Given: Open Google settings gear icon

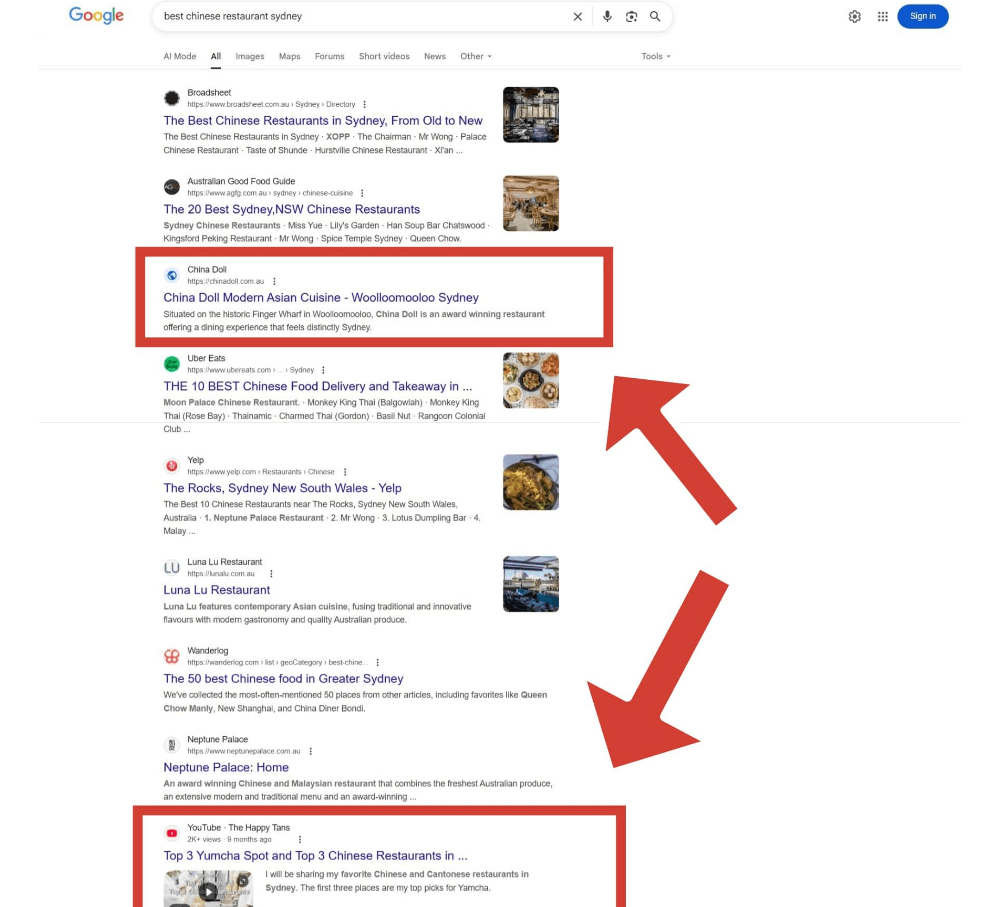Looking at the screenshot, I should tap(854, 17).
